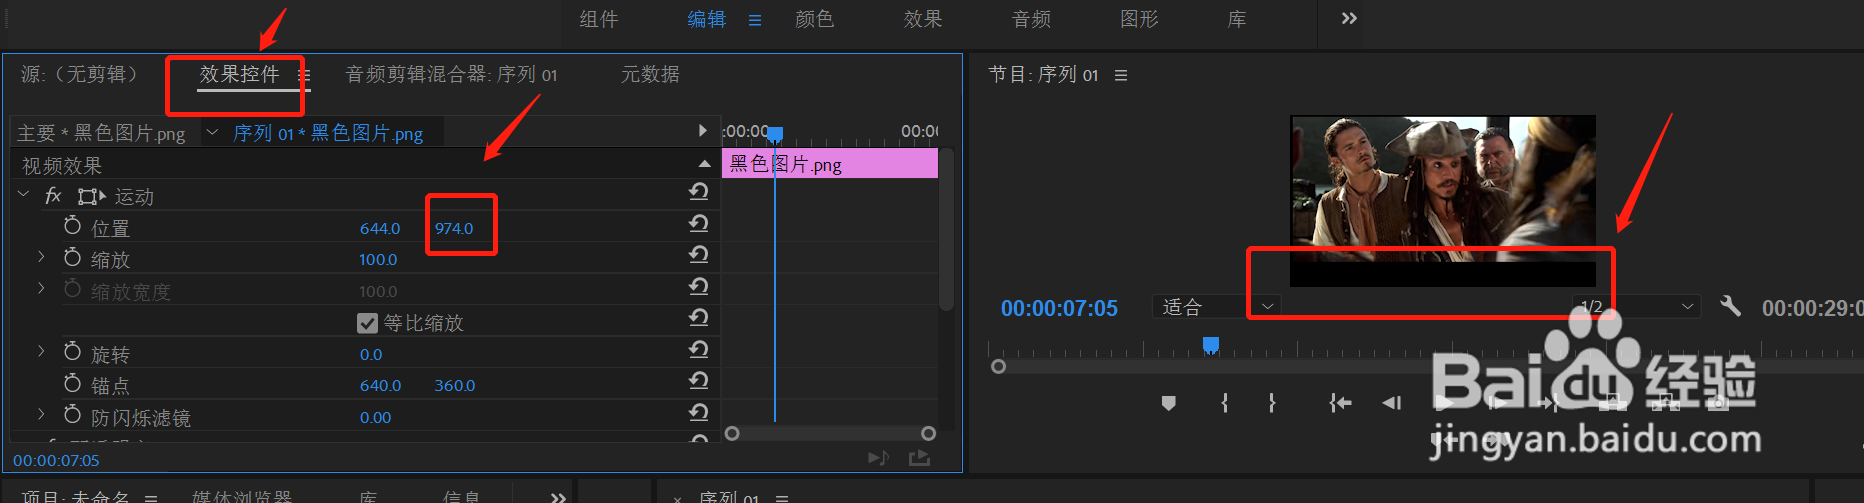Open the 效果控件 panel menu
Screen dimensions: 1864x503
[x=304, y=75]
